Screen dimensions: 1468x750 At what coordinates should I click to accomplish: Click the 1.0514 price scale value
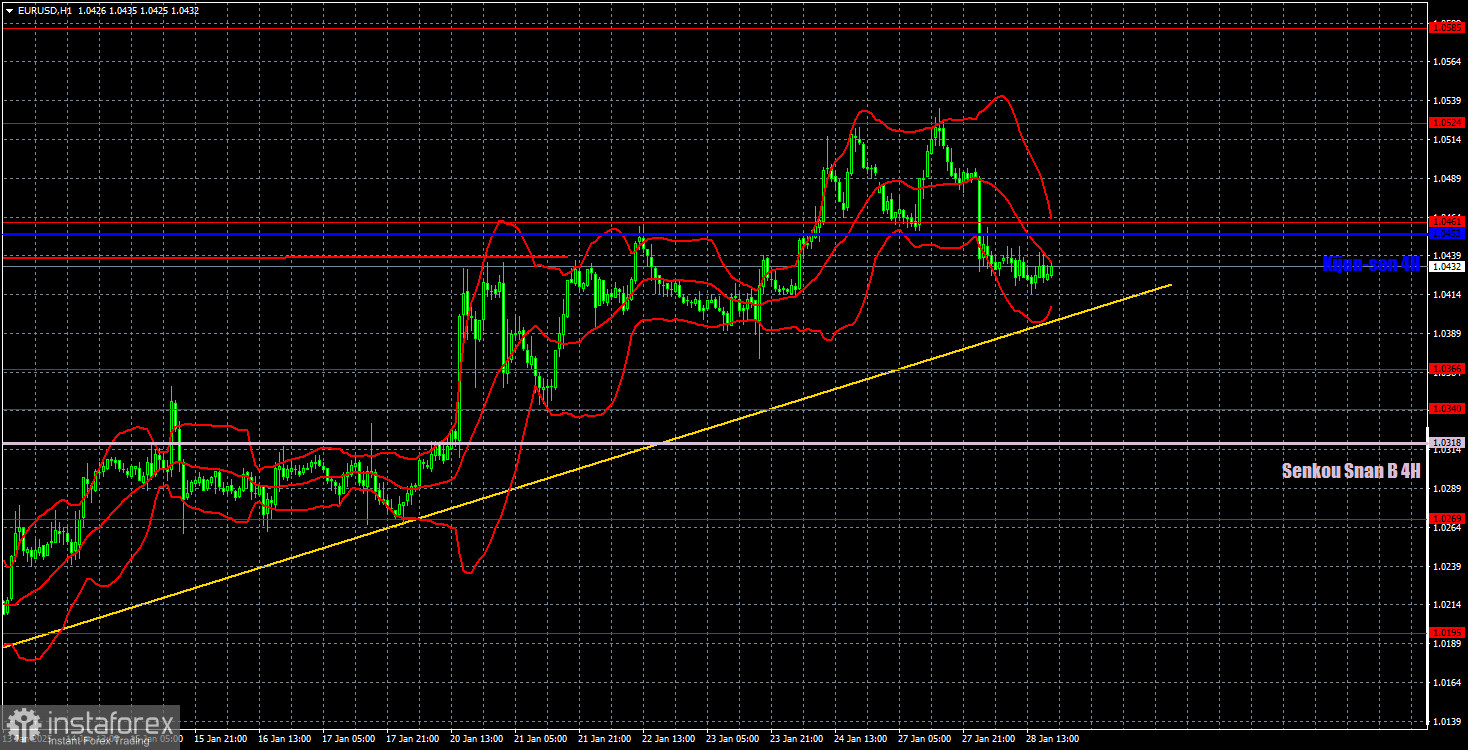tap(1447, 140)
